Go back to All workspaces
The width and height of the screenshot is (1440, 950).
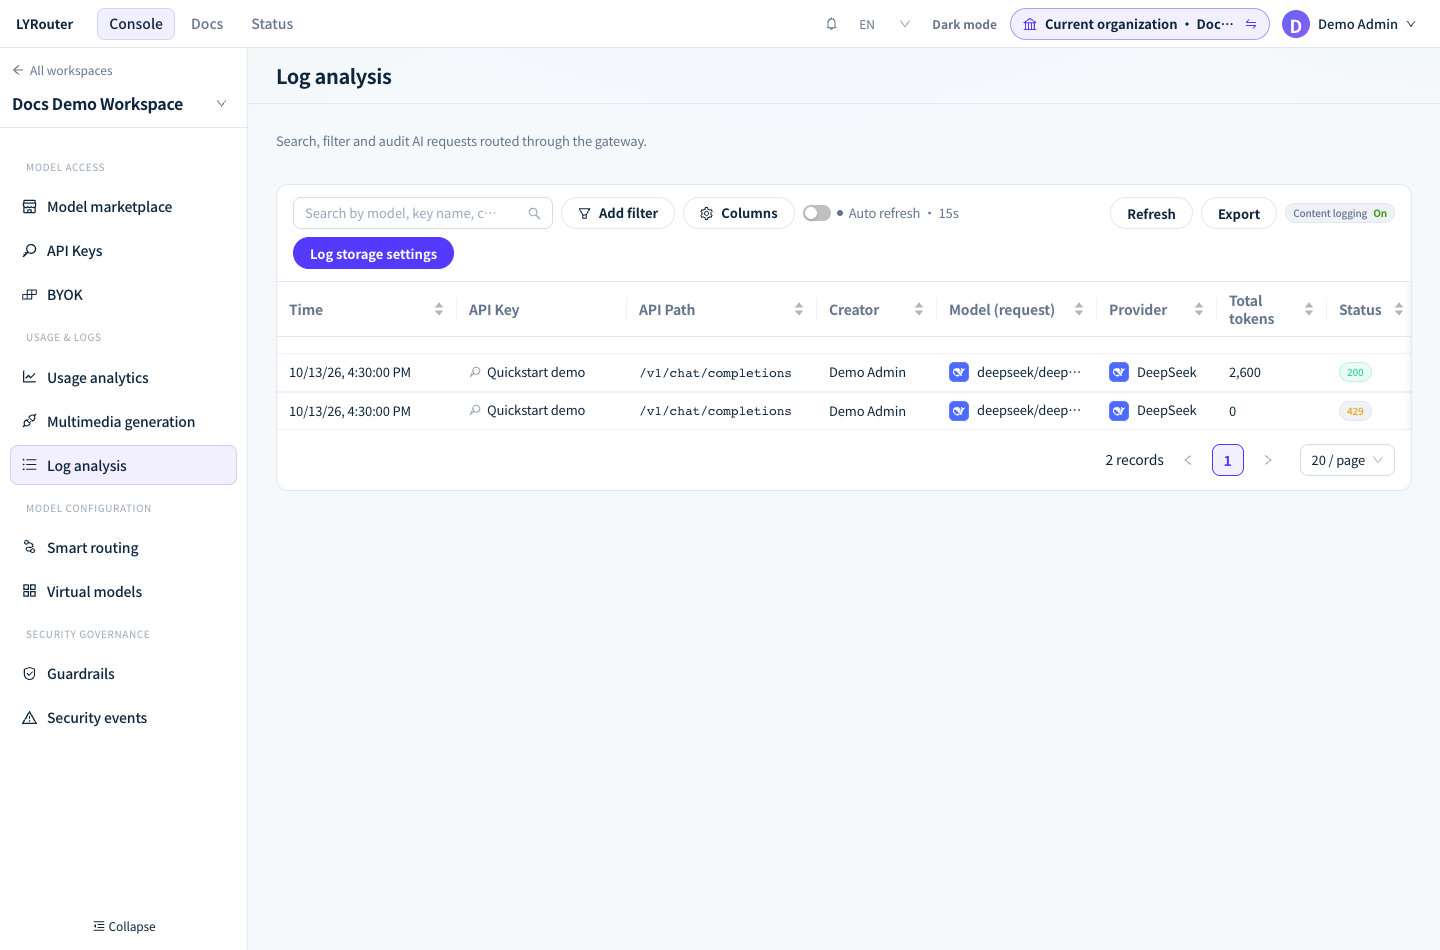(x=62, y=71)
